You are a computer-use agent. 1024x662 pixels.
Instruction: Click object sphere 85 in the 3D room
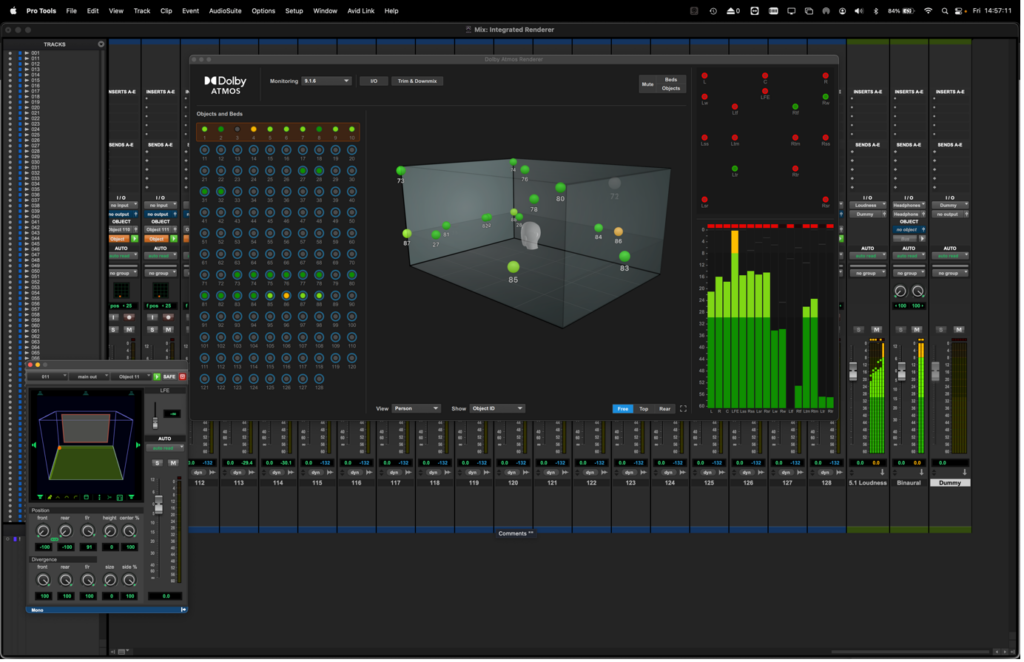513,266
